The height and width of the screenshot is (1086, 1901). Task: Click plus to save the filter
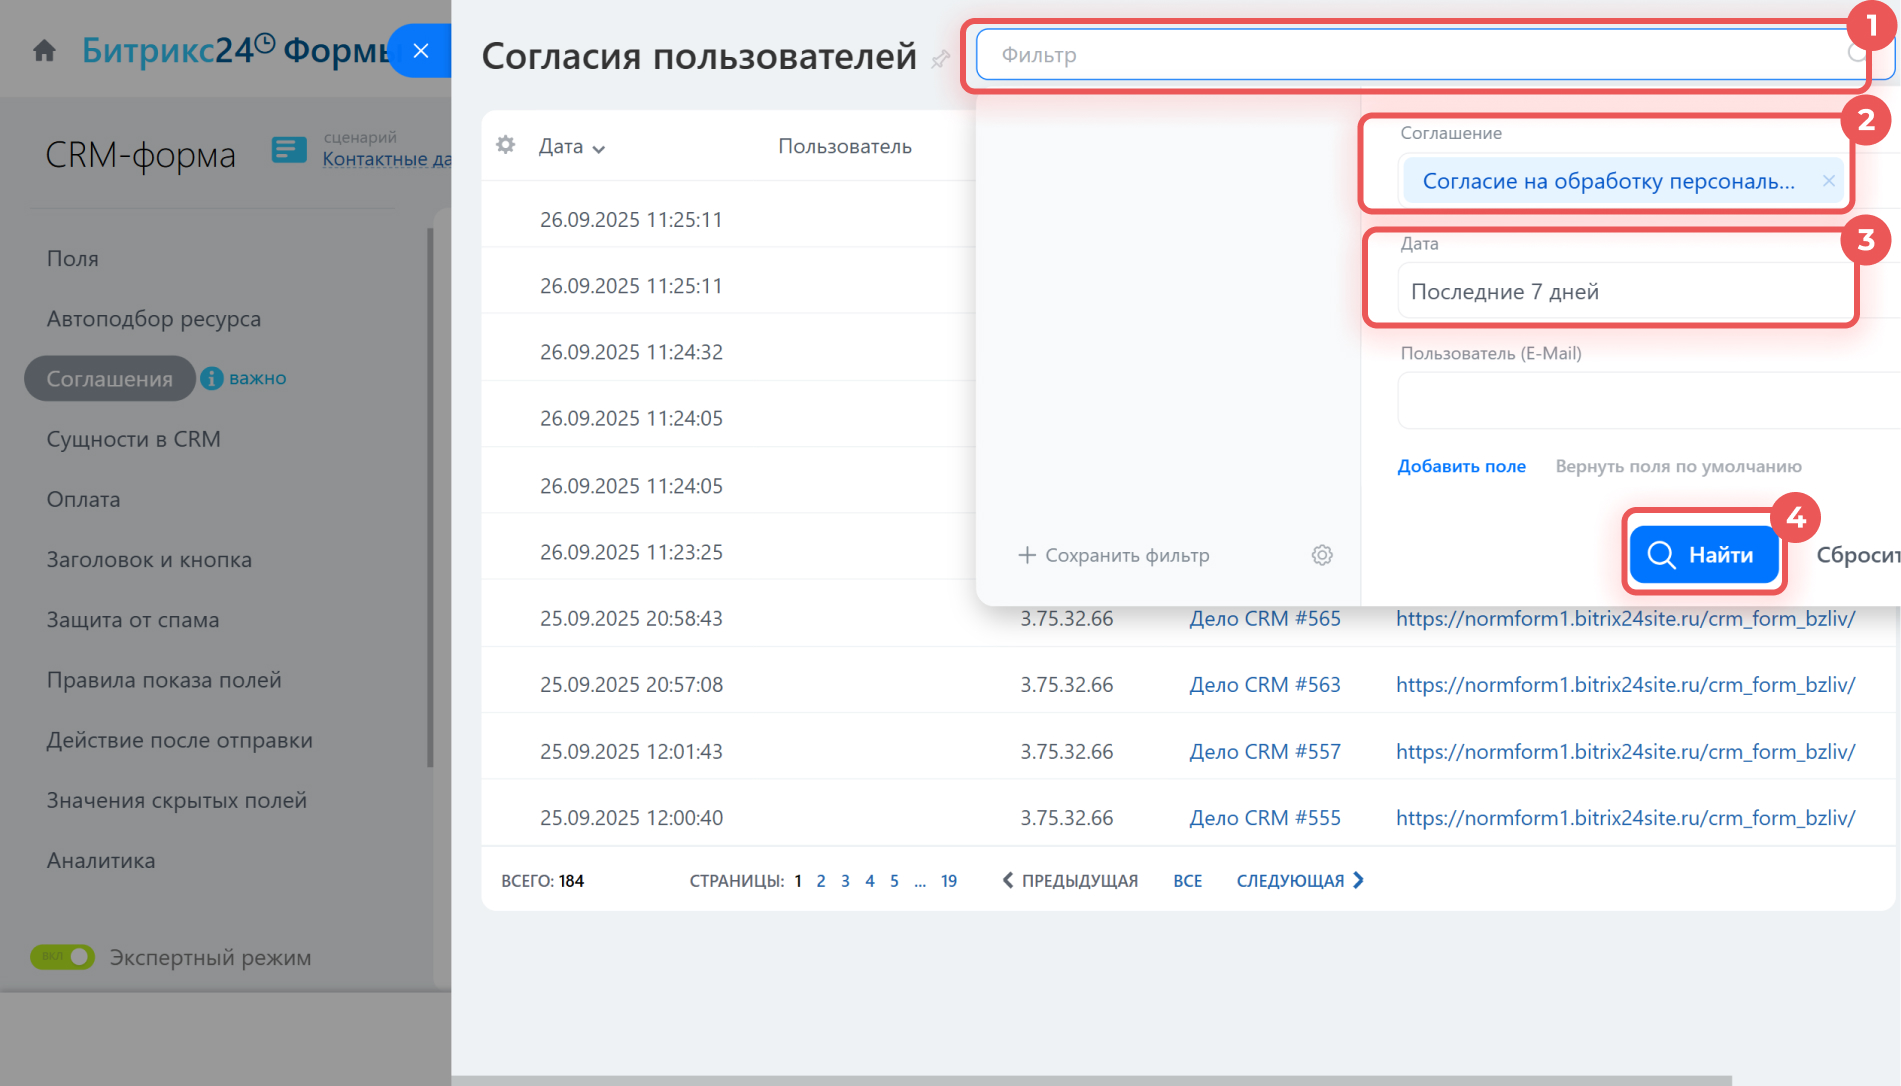(x=1027, y=555)
